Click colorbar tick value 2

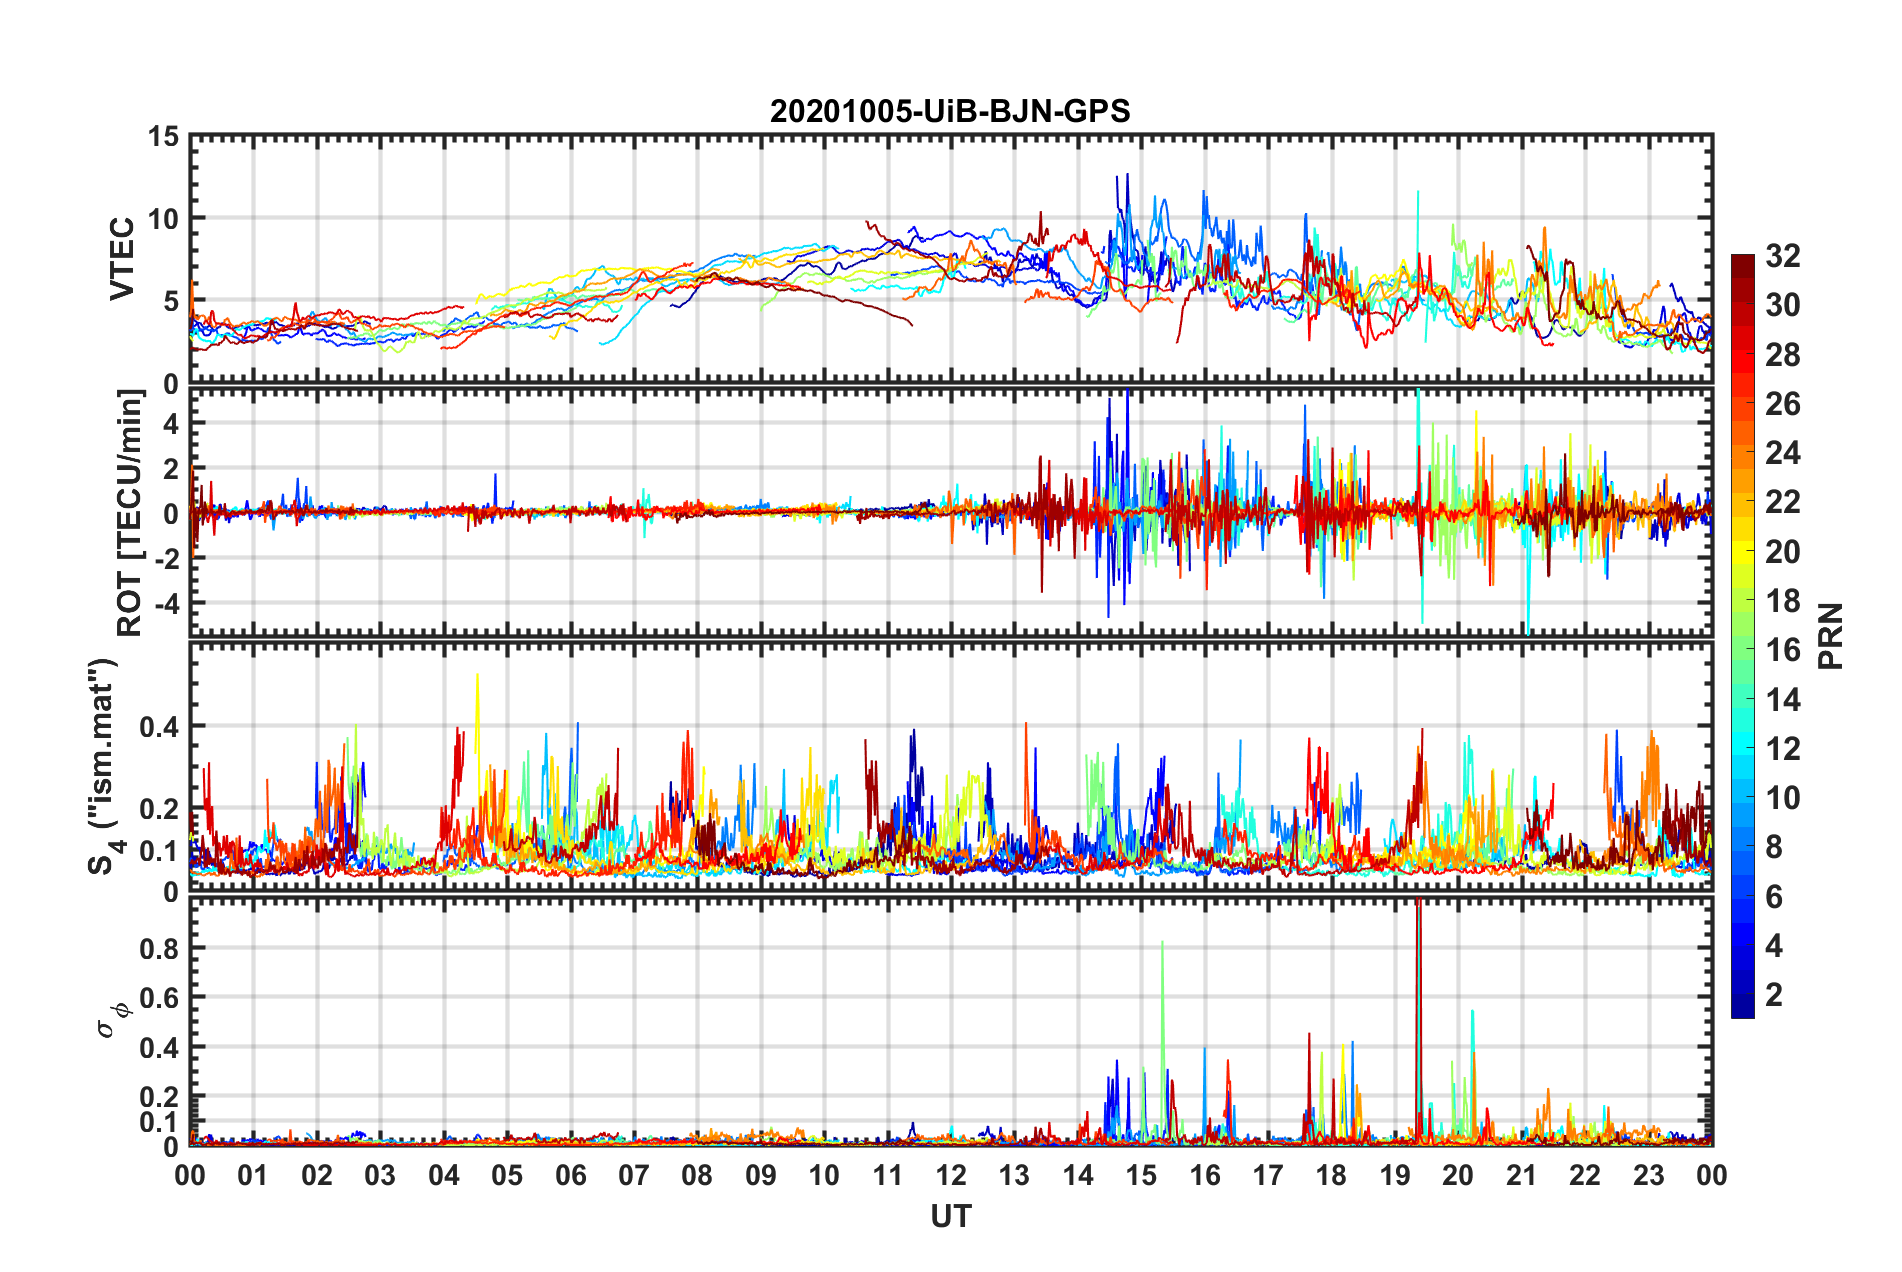coord(1774,995)
